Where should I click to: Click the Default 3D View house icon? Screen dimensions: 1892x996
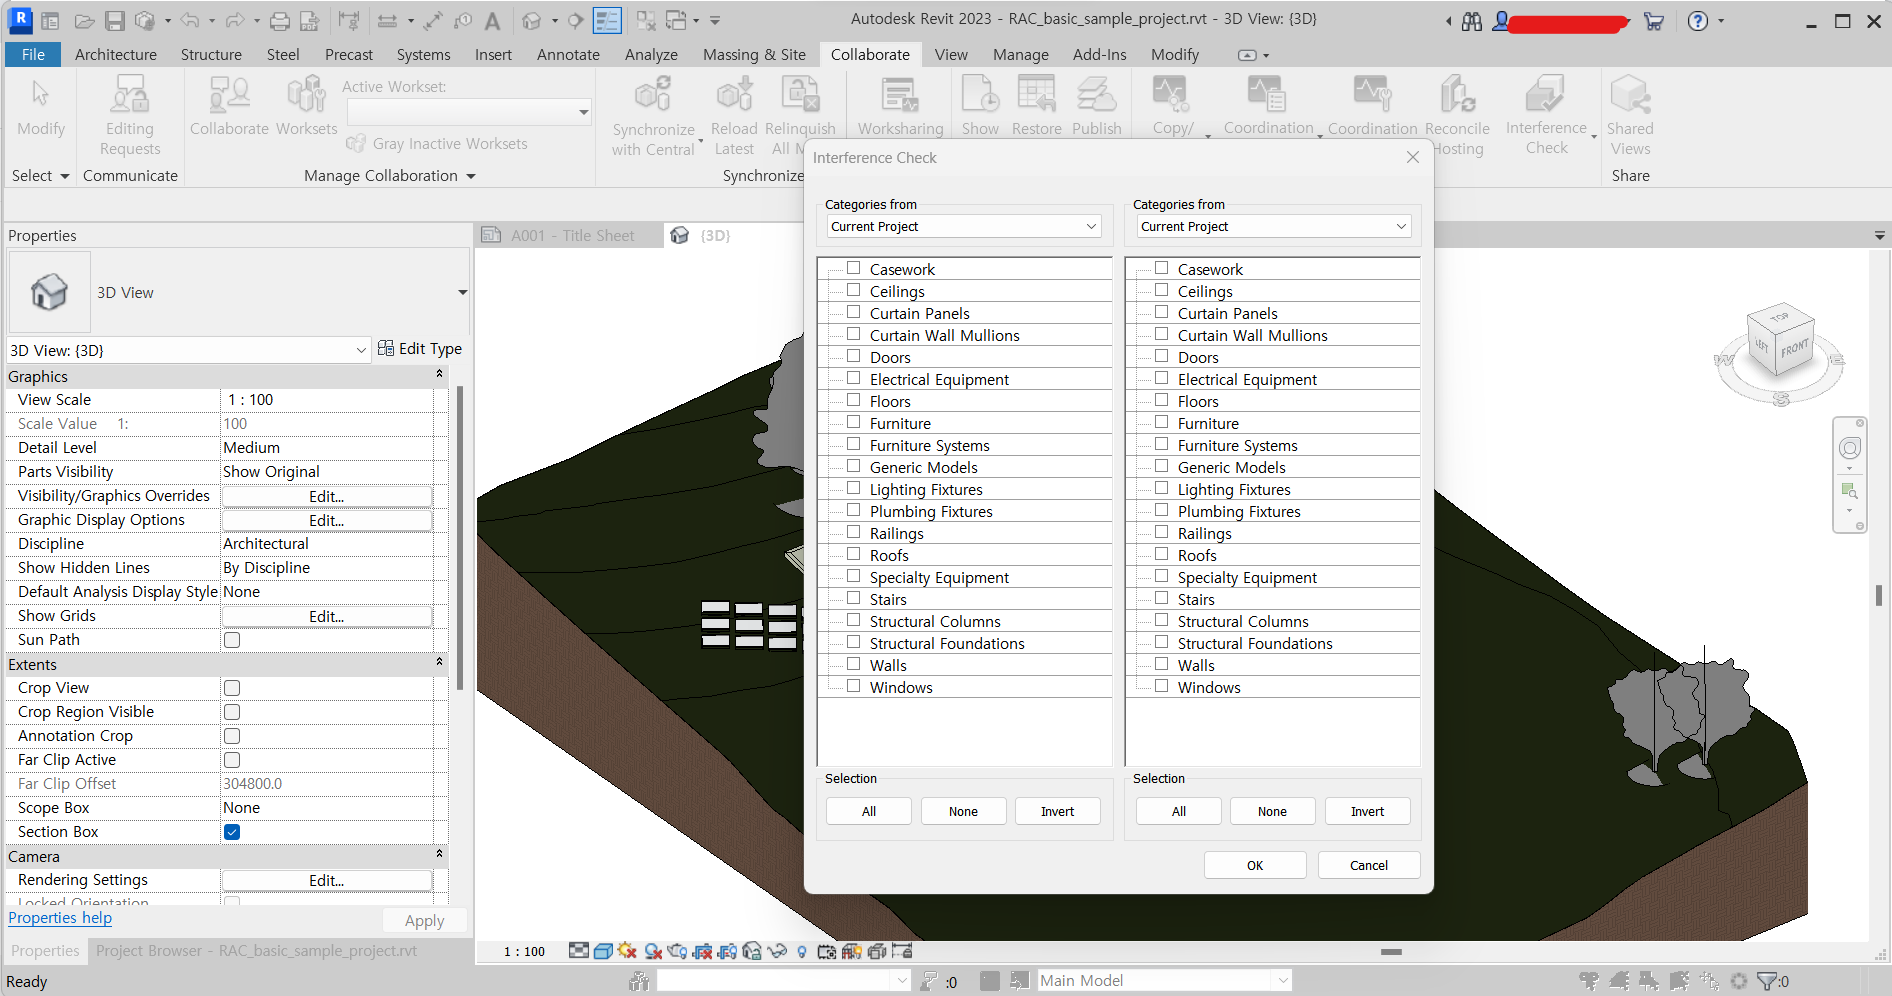[x=532, y=21]
